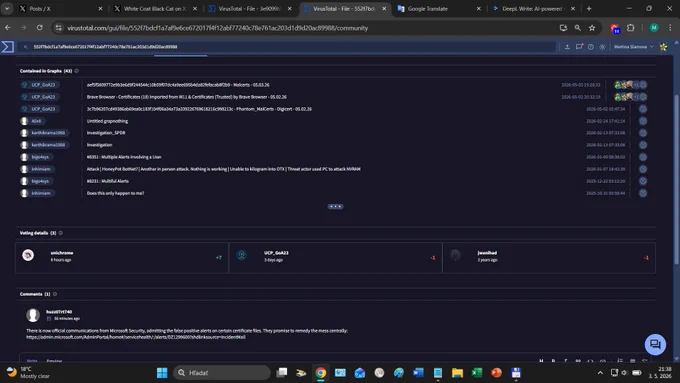Open Google Chrome from the taskbar
Viewport: 680px width, 383px height.
320,373
